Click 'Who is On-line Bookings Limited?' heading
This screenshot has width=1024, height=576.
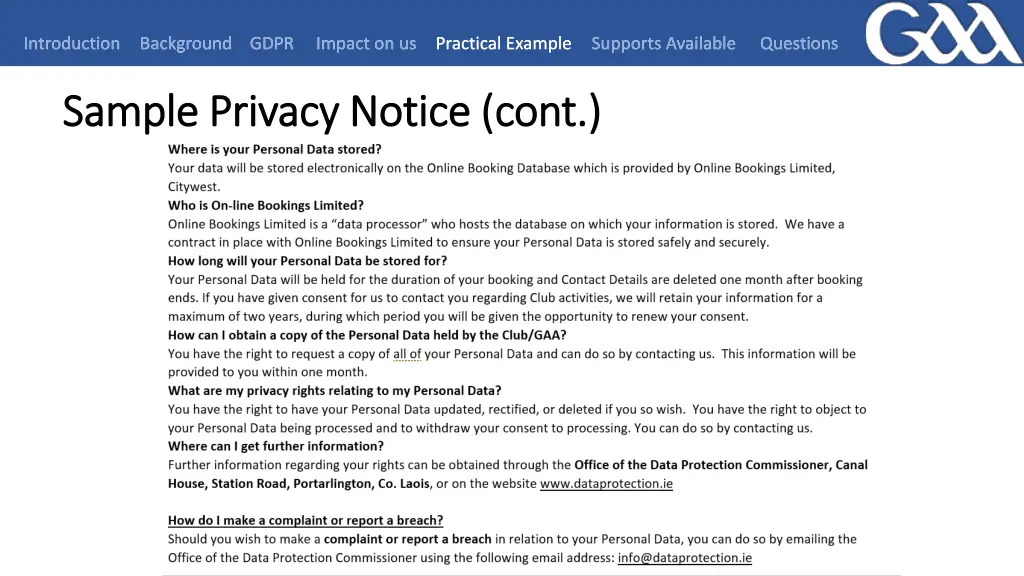coord(266,206)
